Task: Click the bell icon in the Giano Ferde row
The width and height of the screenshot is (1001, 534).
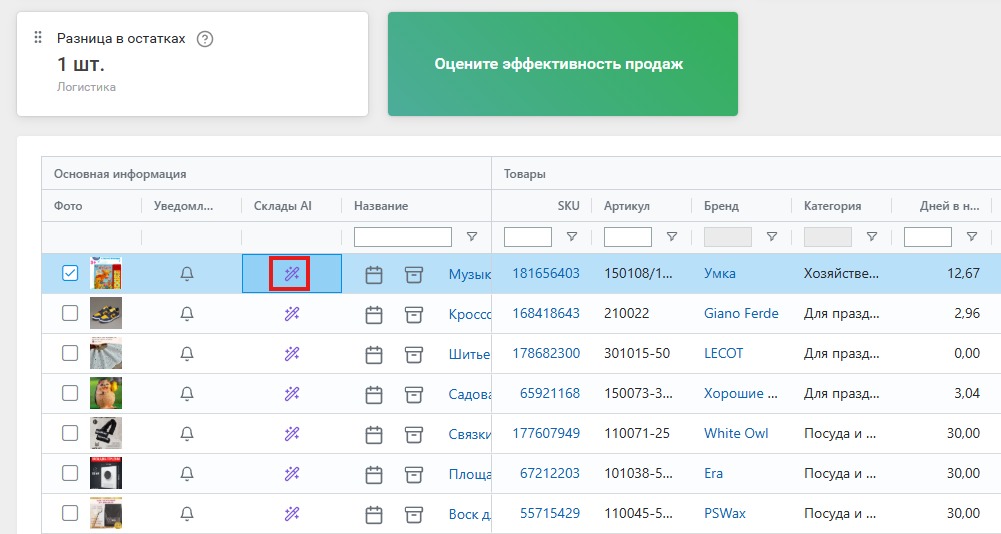Action: tap(186, 314)
